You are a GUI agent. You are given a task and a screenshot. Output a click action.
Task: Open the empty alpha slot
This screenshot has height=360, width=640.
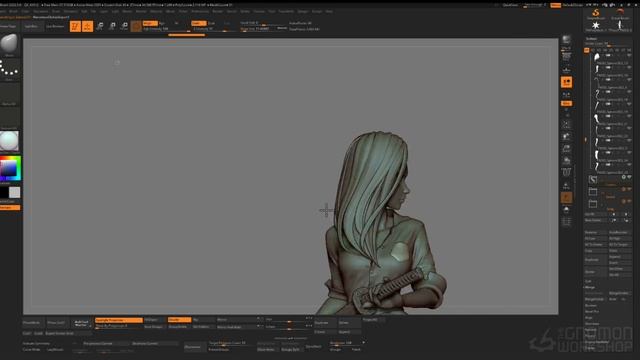pos(9,94)
